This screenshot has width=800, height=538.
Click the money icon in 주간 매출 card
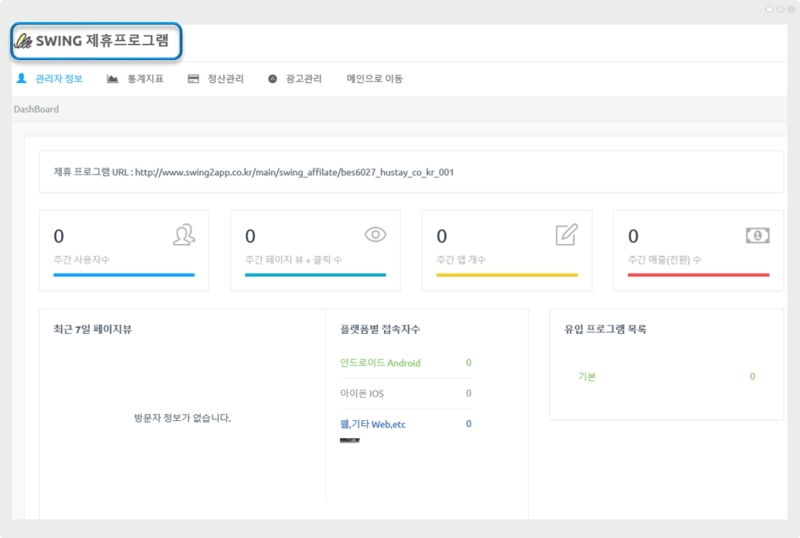tap(757, 235)
